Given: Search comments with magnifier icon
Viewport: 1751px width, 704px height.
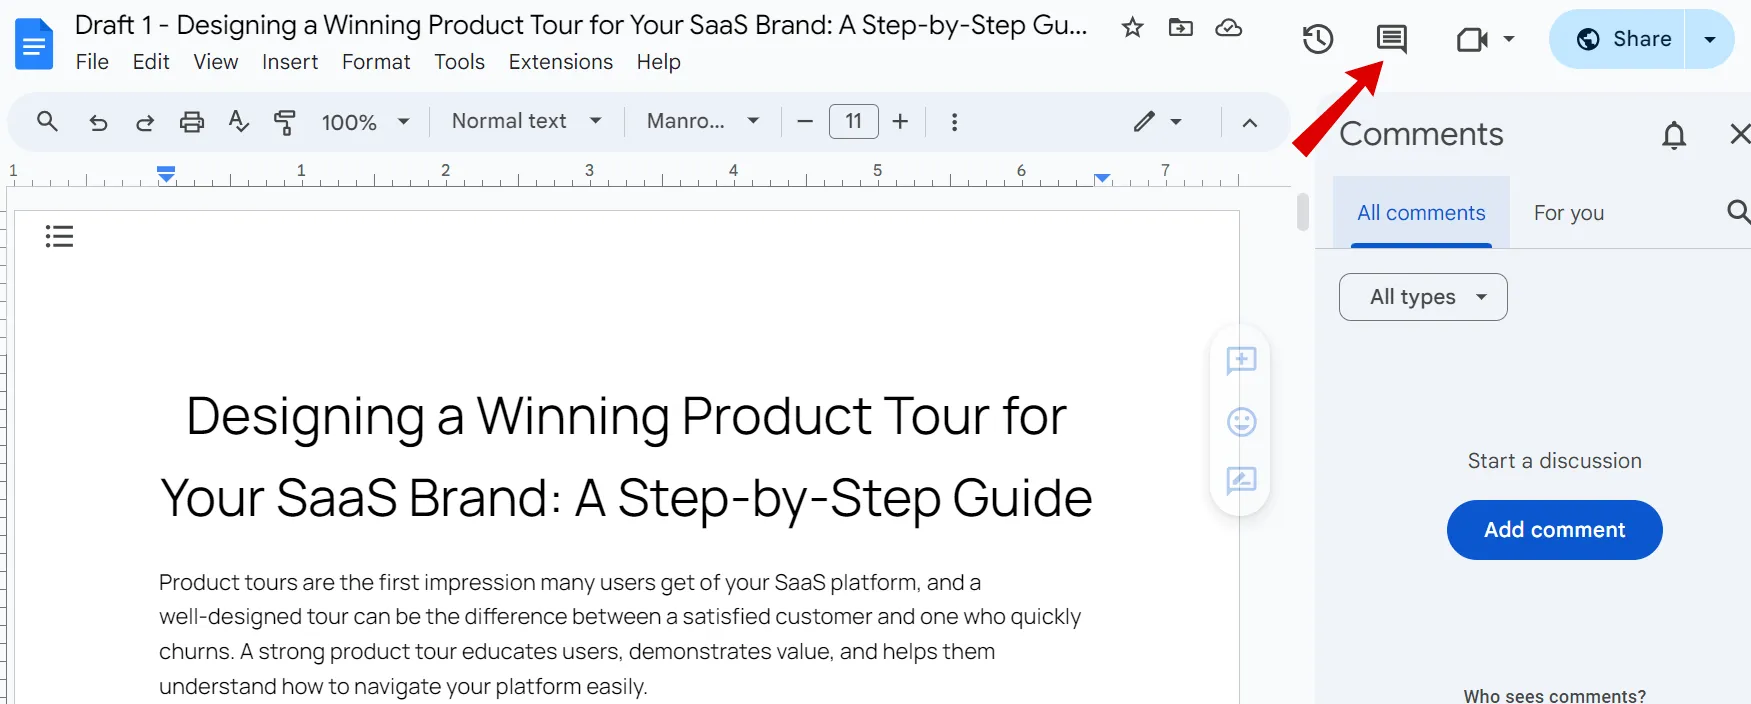Looking at the screenshot, I should (1738, 211).
